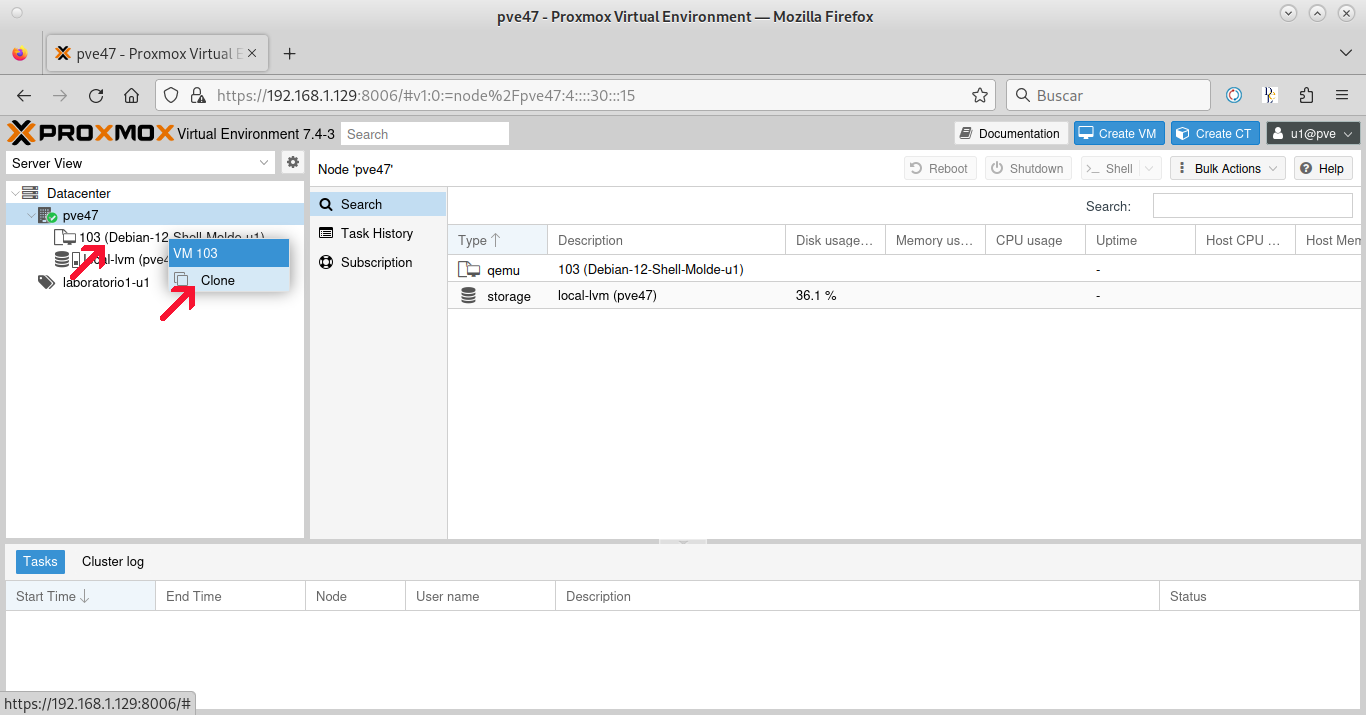Viewport: 1366px width, 715px height.
Task: Bookmark this page with the star icon
Action: [980, 96]
